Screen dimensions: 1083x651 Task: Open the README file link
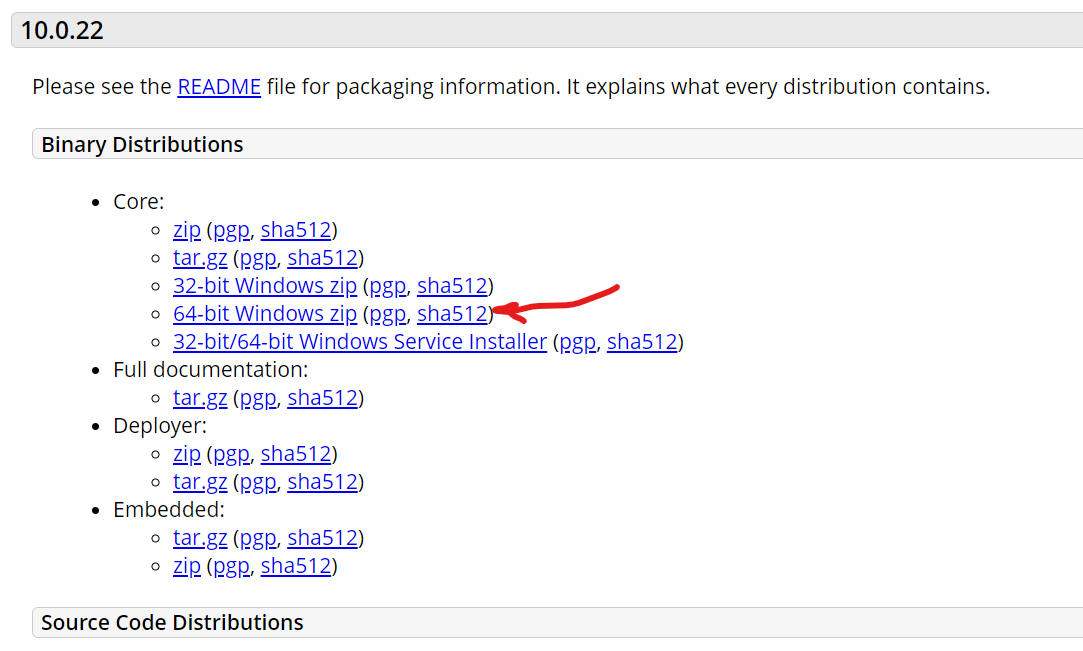click(218, 87)
